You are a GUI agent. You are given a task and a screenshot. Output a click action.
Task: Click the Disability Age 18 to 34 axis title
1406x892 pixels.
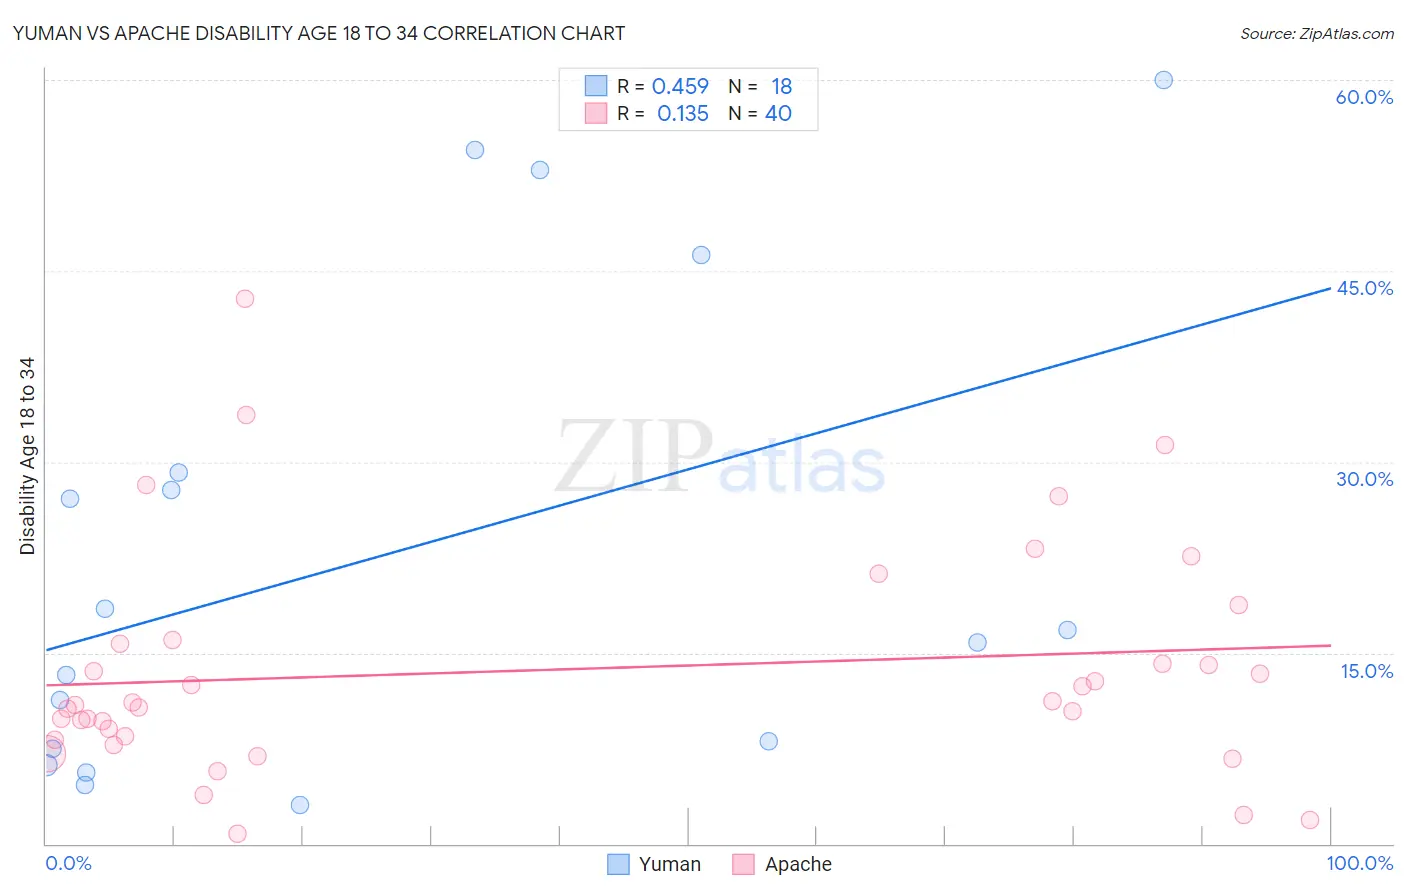(x=27, y=456)
